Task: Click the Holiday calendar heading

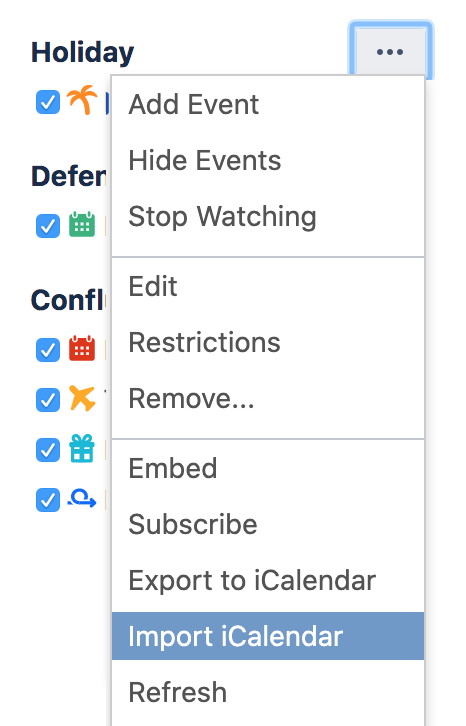Action: (82, 52)
